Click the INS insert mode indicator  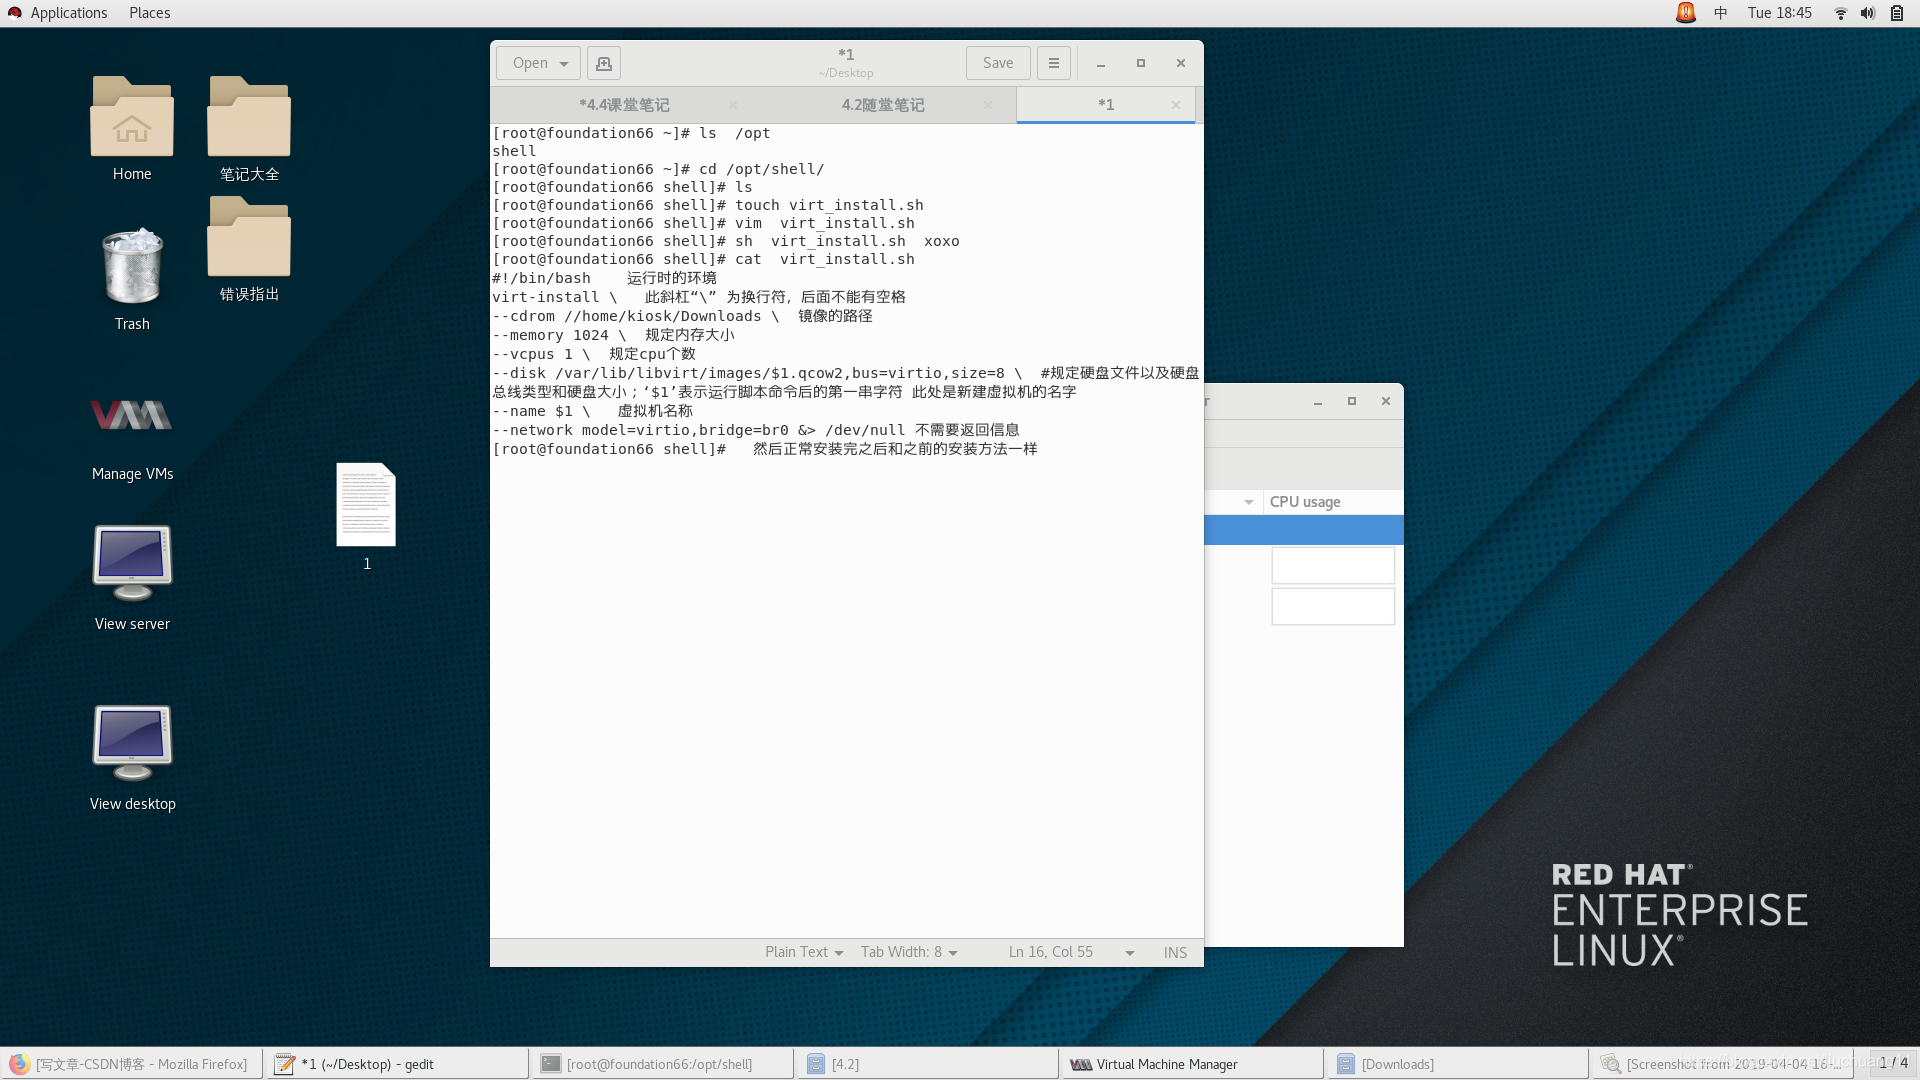(x=1175, y=952)
